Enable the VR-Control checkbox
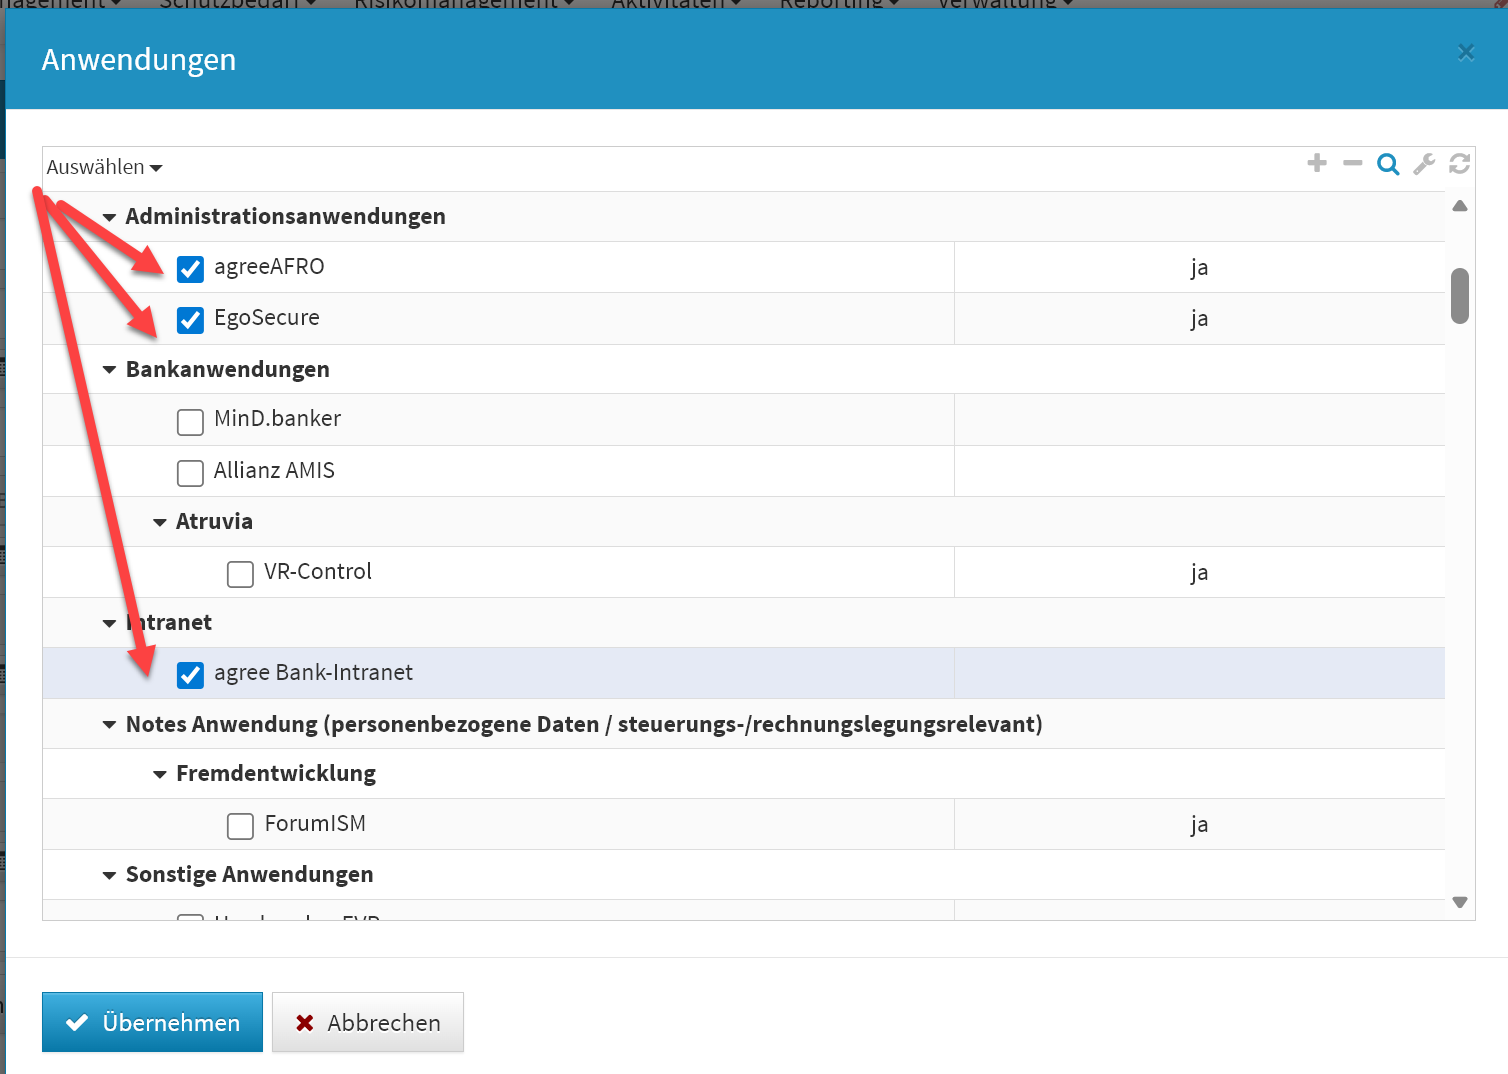The height and width of the screenshot is (1074, 1508). point(240,574)
